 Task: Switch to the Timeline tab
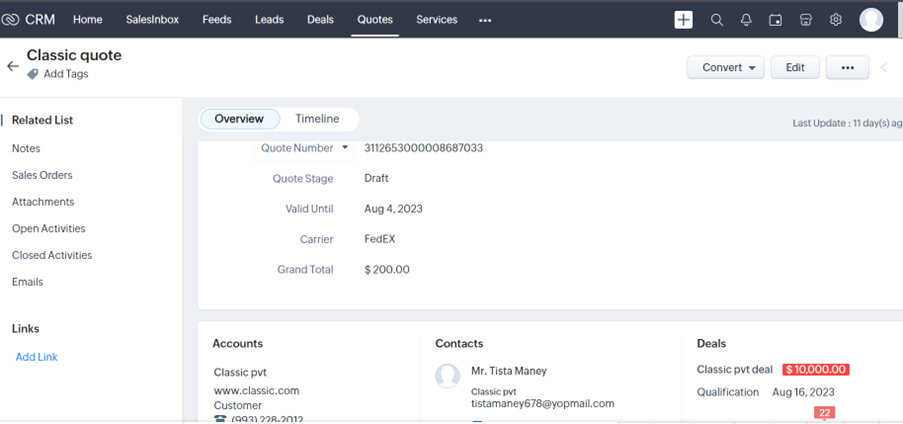[317, 119]
